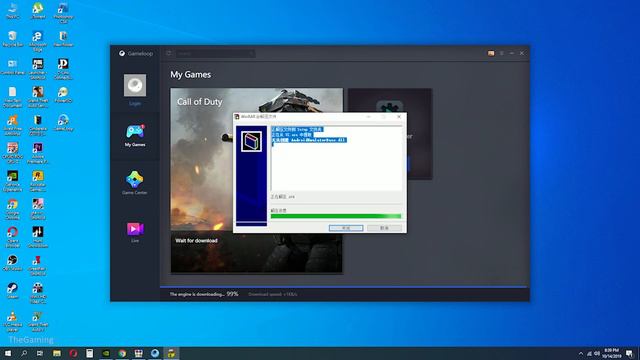Click the Gameloop logo in title bar
This screenshot has width=640, height=360.
coord(136,53)
